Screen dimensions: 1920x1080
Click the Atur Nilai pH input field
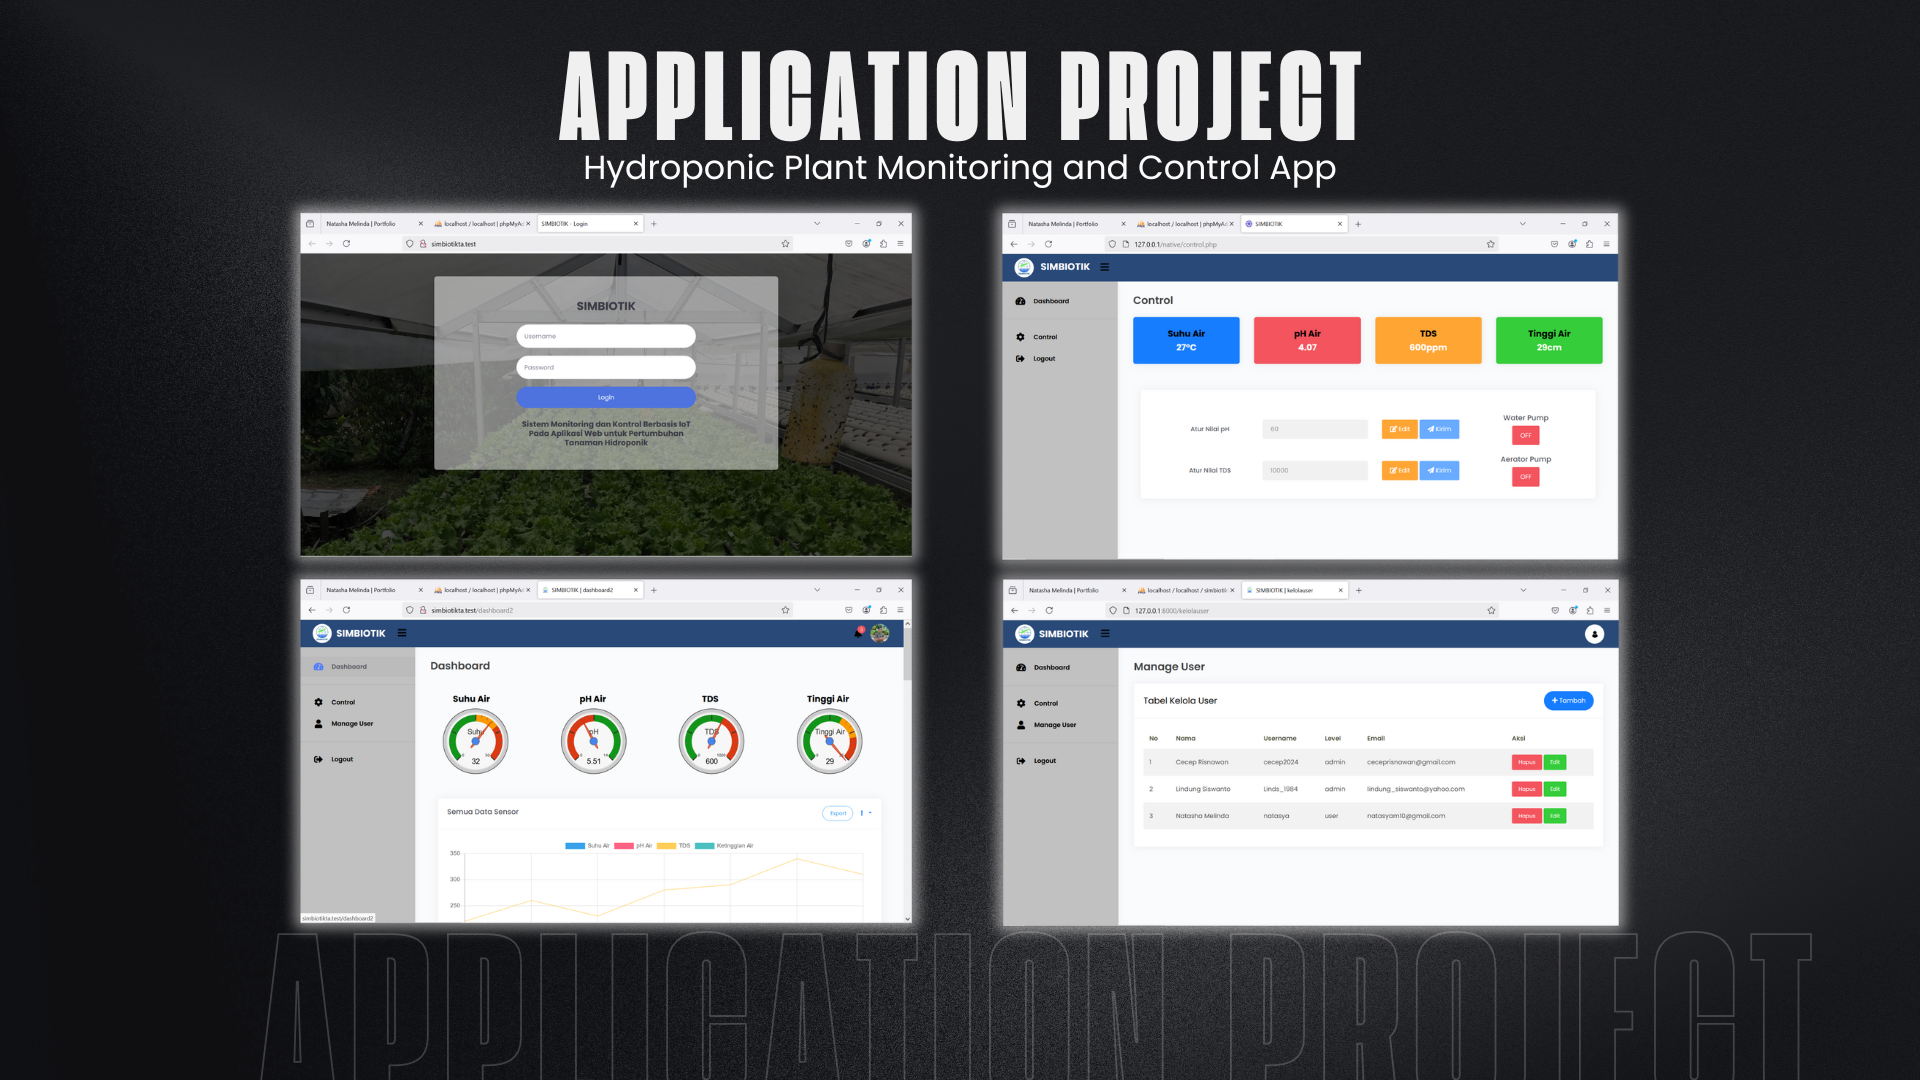point(1315,429)
